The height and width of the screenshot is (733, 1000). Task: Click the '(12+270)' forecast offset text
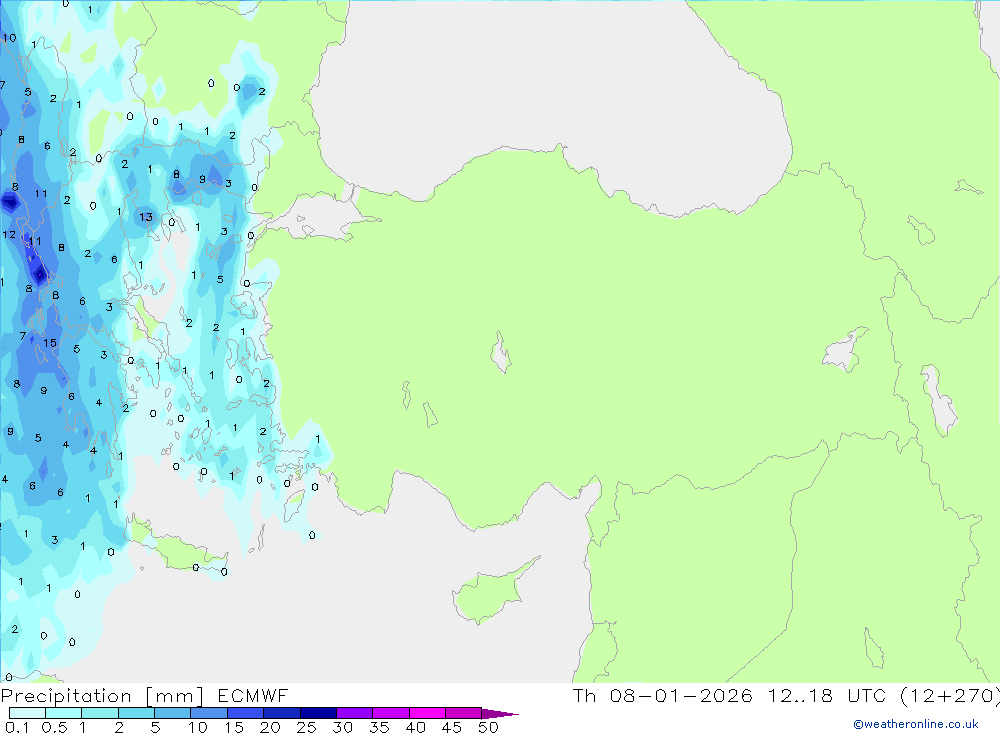coord(950,695)
